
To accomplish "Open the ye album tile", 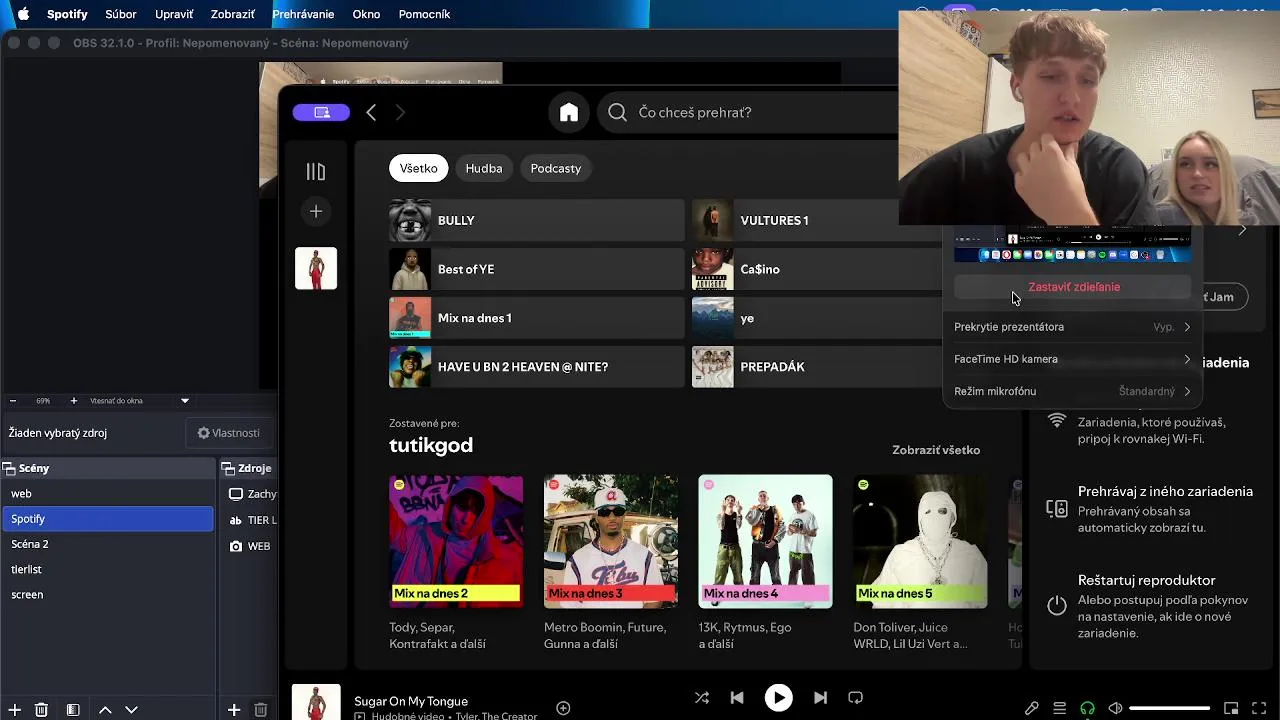I will click(818, 318).
